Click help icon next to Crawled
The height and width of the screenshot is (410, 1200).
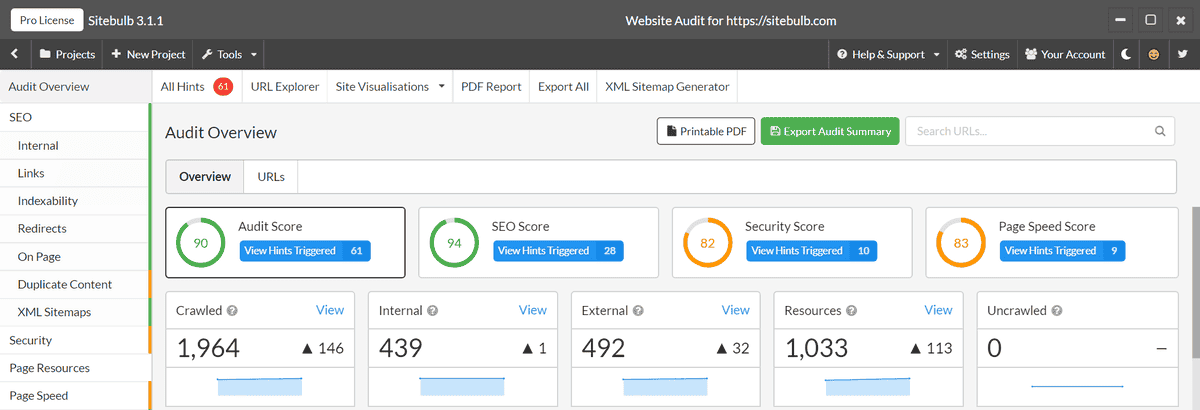point(232,311)
